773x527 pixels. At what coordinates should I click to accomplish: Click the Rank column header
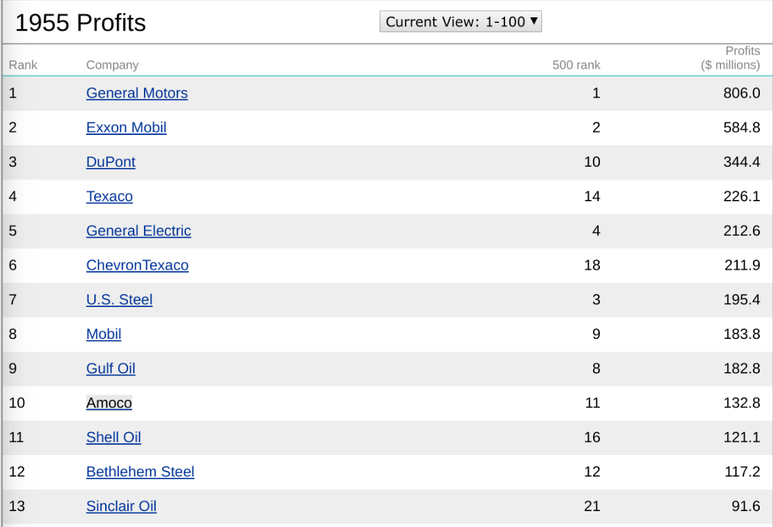[23, 65]
